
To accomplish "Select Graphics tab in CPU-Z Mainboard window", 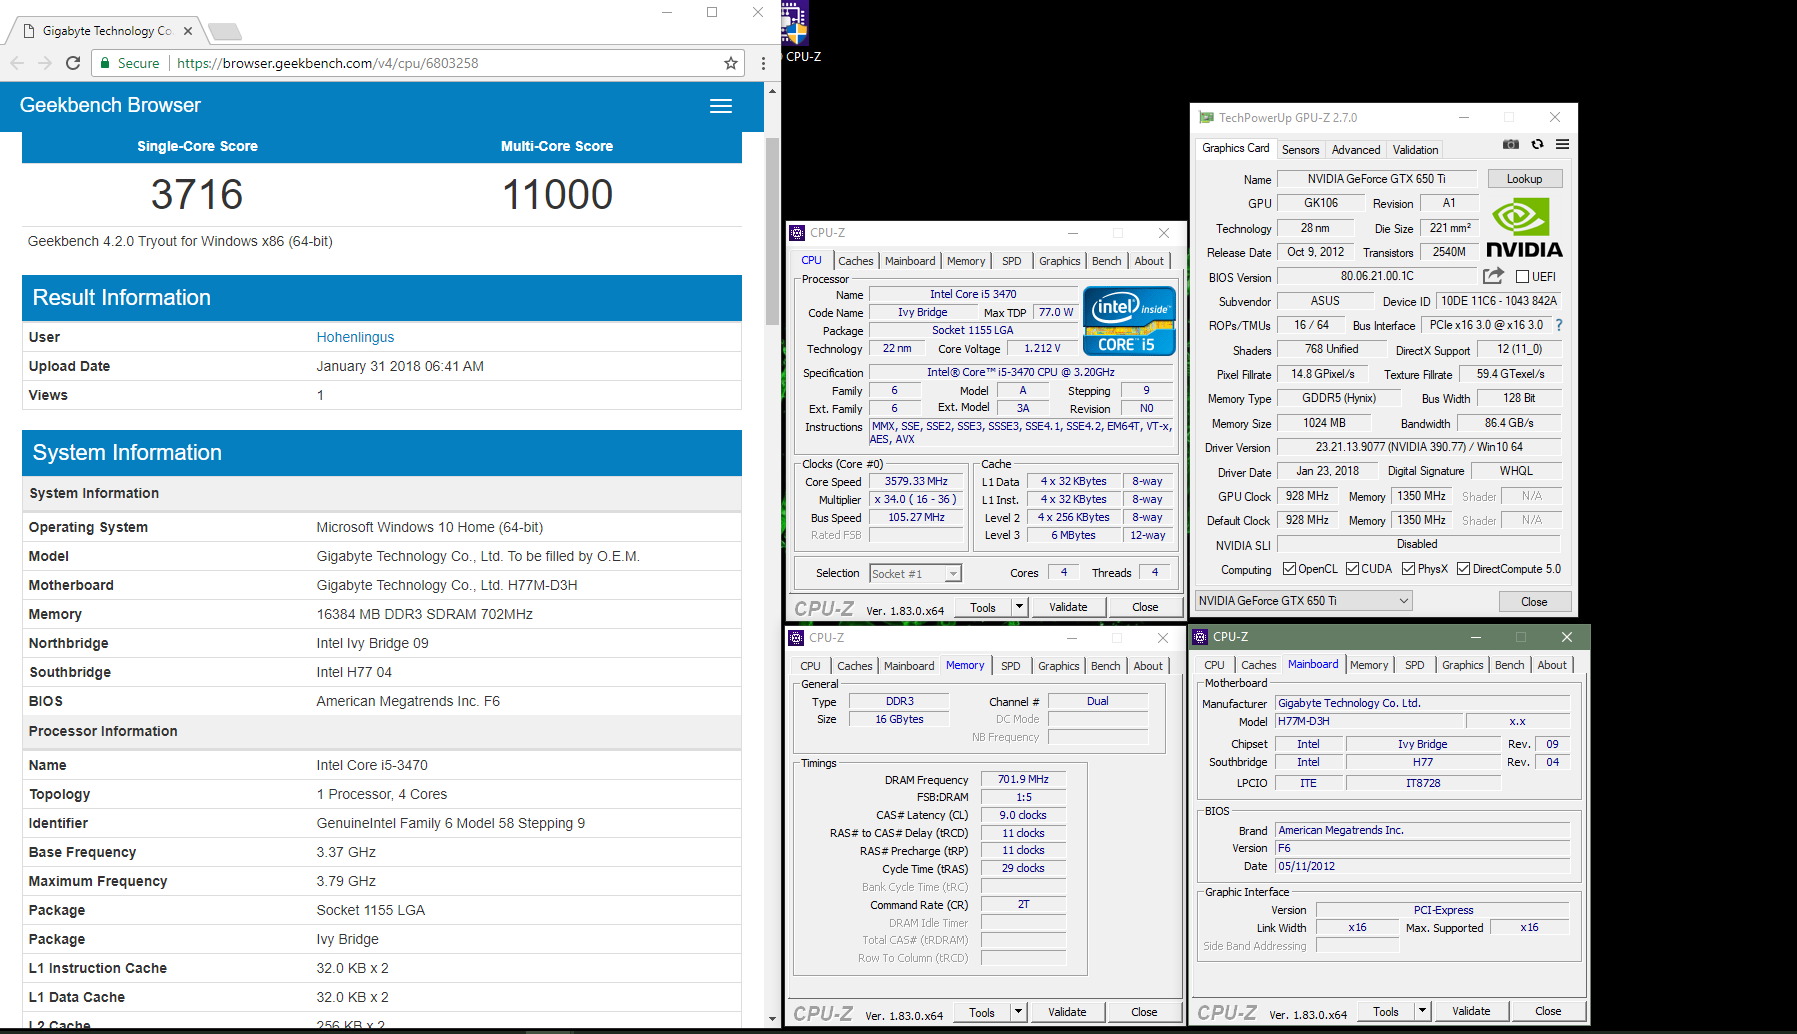I will coord(1463,665).
